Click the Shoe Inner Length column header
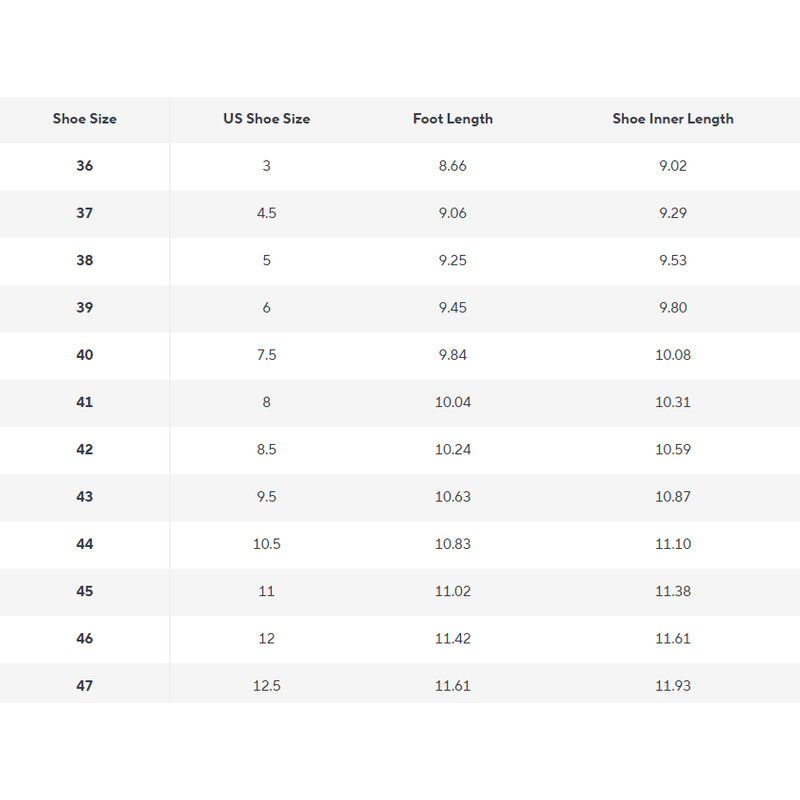 tap(673, 119)
